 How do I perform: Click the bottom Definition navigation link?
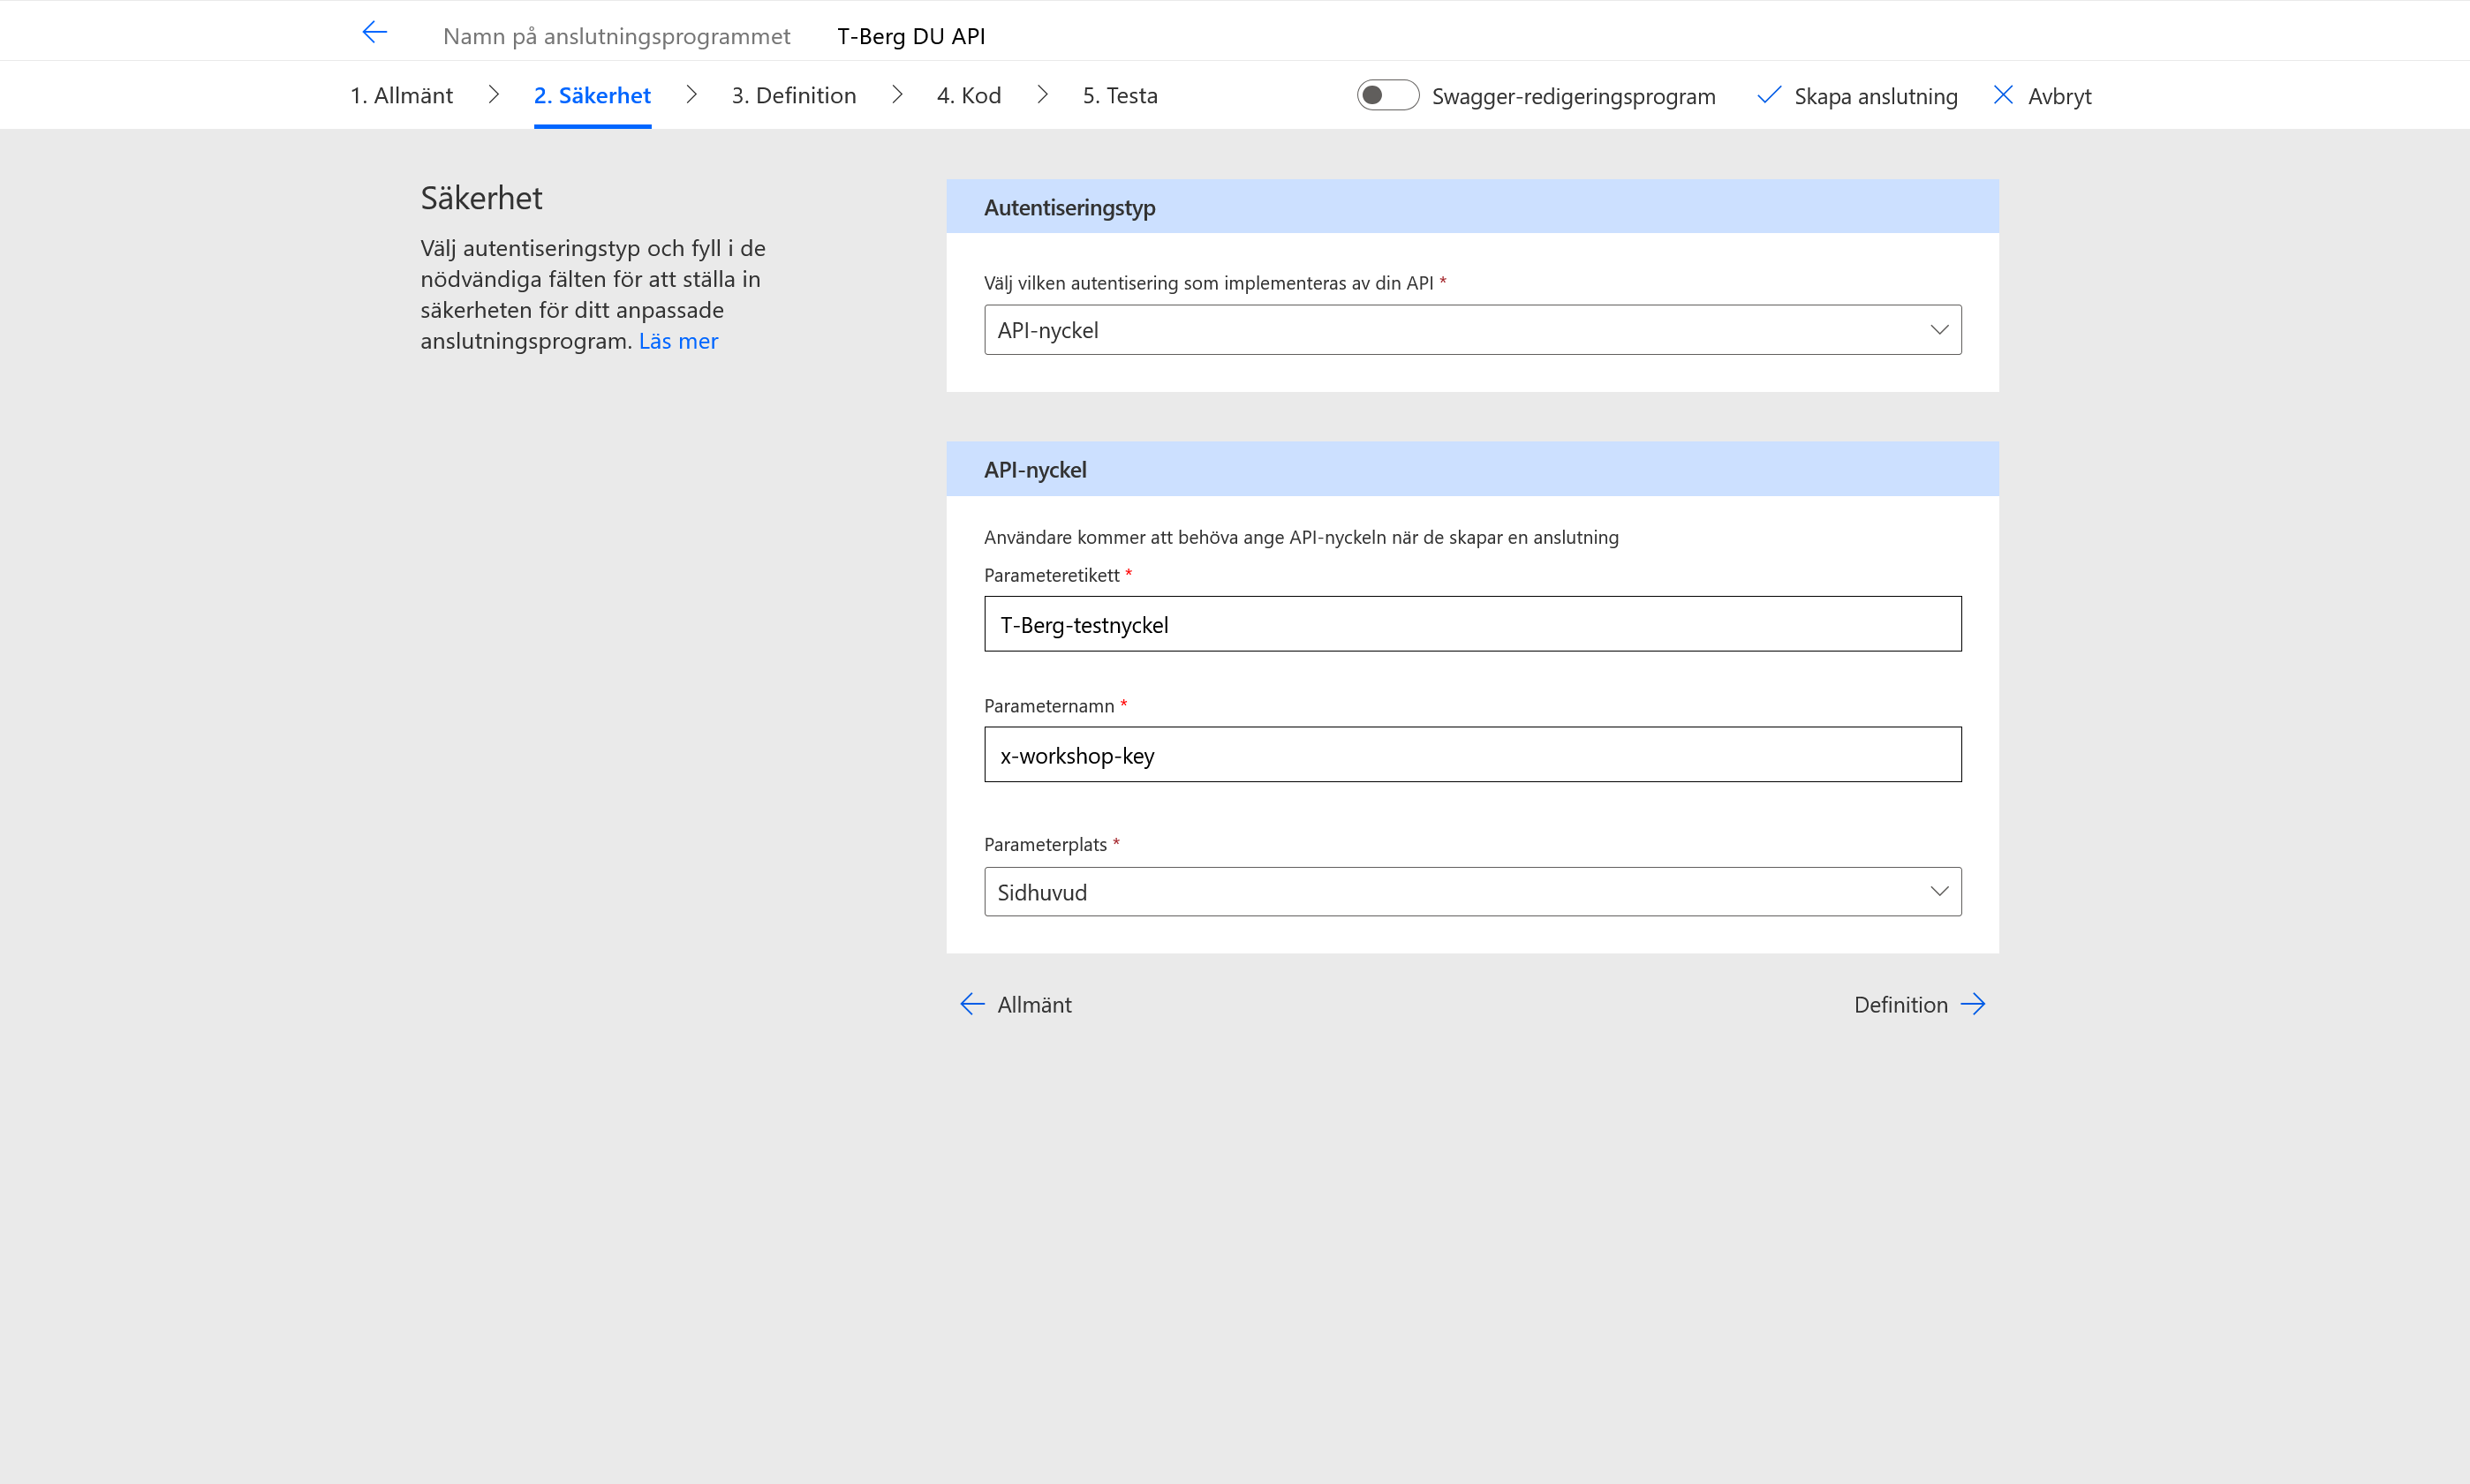click(1920, 1004)
